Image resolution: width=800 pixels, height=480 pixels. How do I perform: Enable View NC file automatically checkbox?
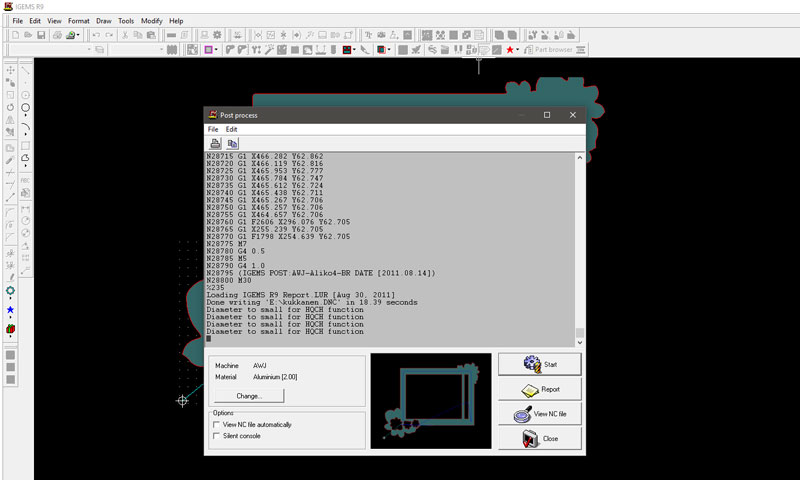(x=216, y=424)
